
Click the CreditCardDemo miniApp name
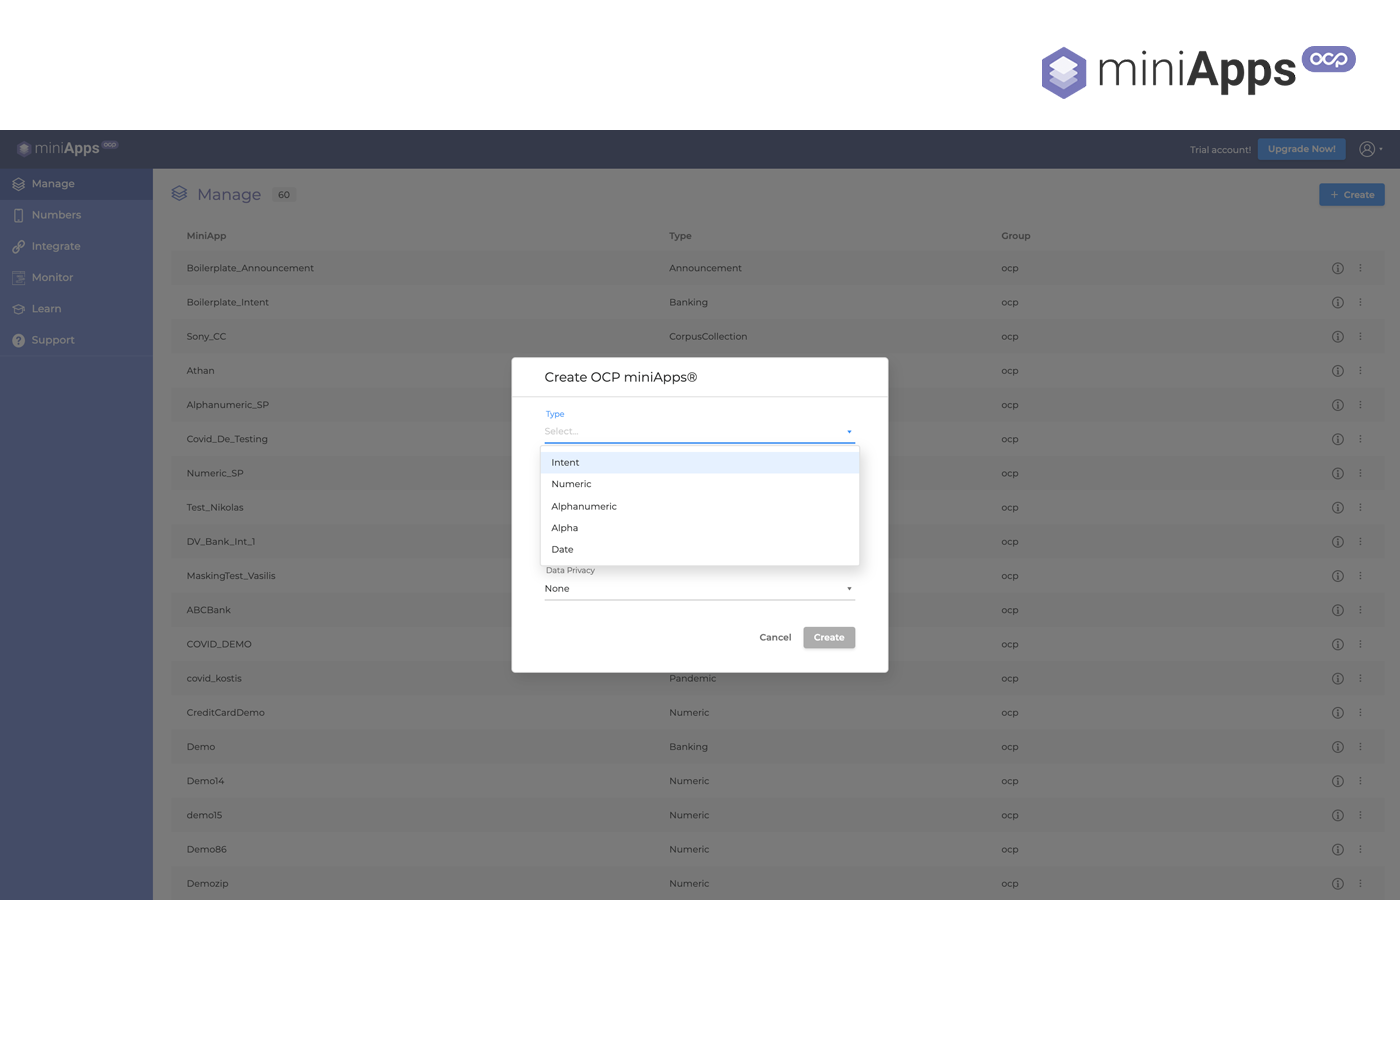tap(225, 713)
